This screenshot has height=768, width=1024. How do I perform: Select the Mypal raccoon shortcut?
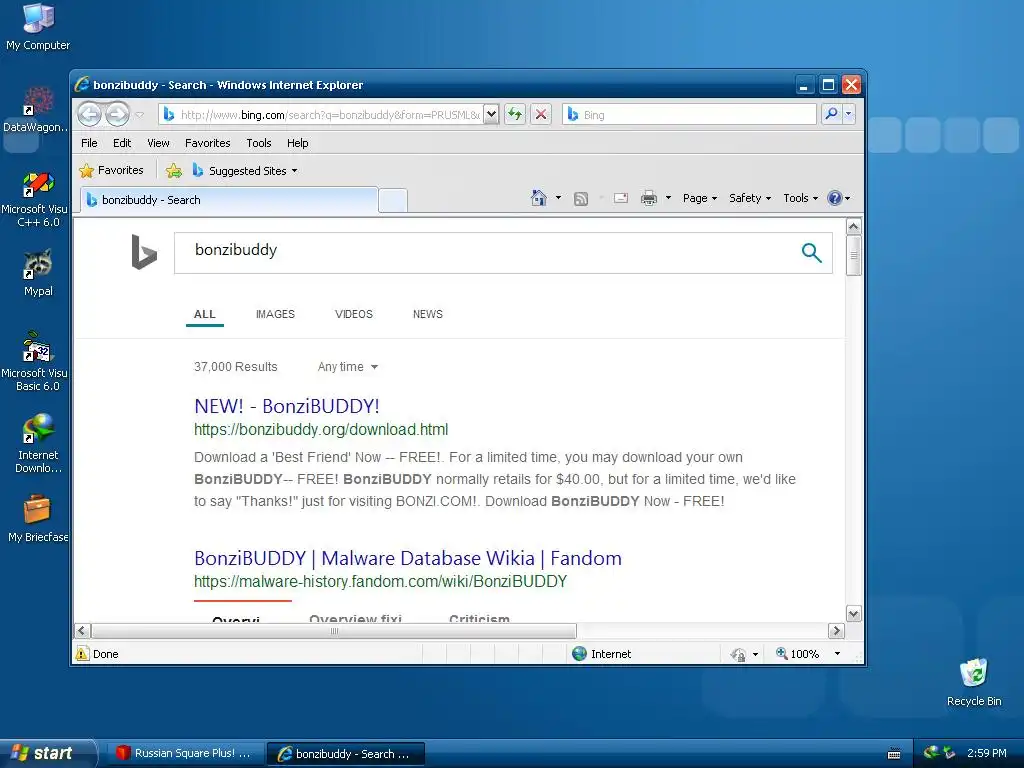point(38,273)
